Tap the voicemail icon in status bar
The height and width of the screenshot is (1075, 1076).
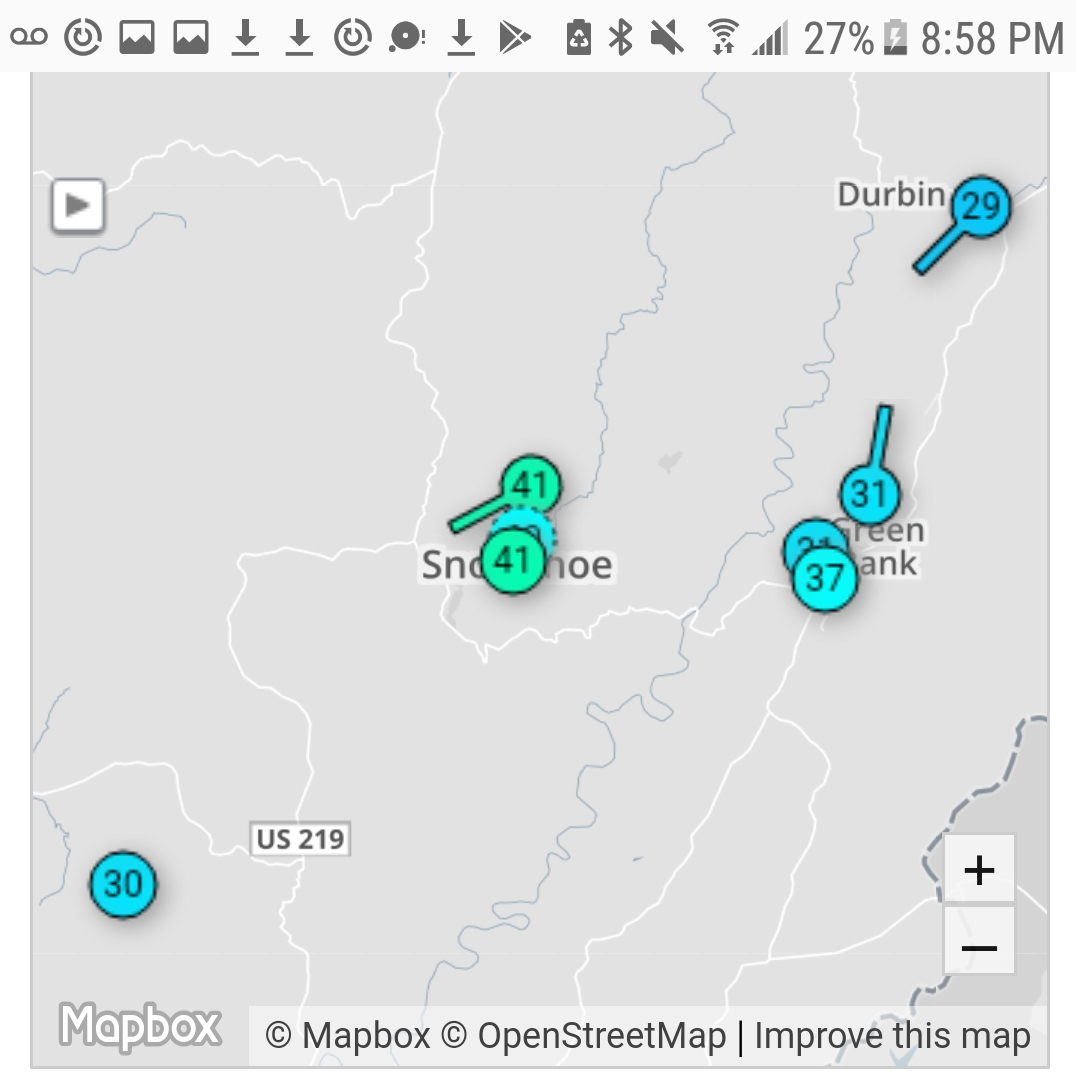[29, 38]
